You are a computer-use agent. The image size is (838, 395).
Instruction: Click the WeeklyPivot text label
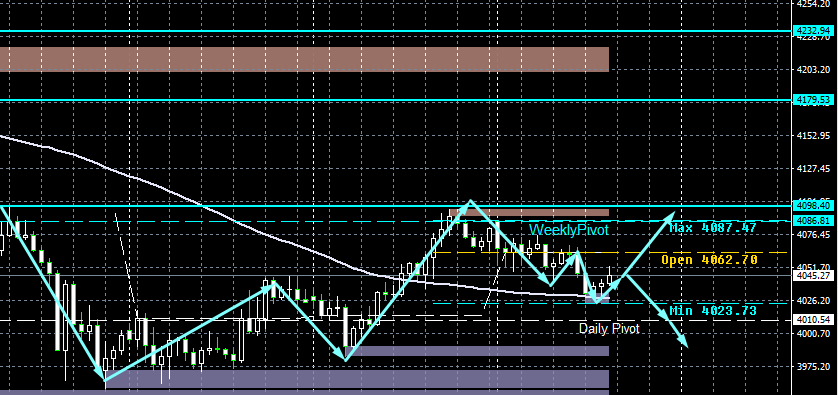[x=569, y=230]
